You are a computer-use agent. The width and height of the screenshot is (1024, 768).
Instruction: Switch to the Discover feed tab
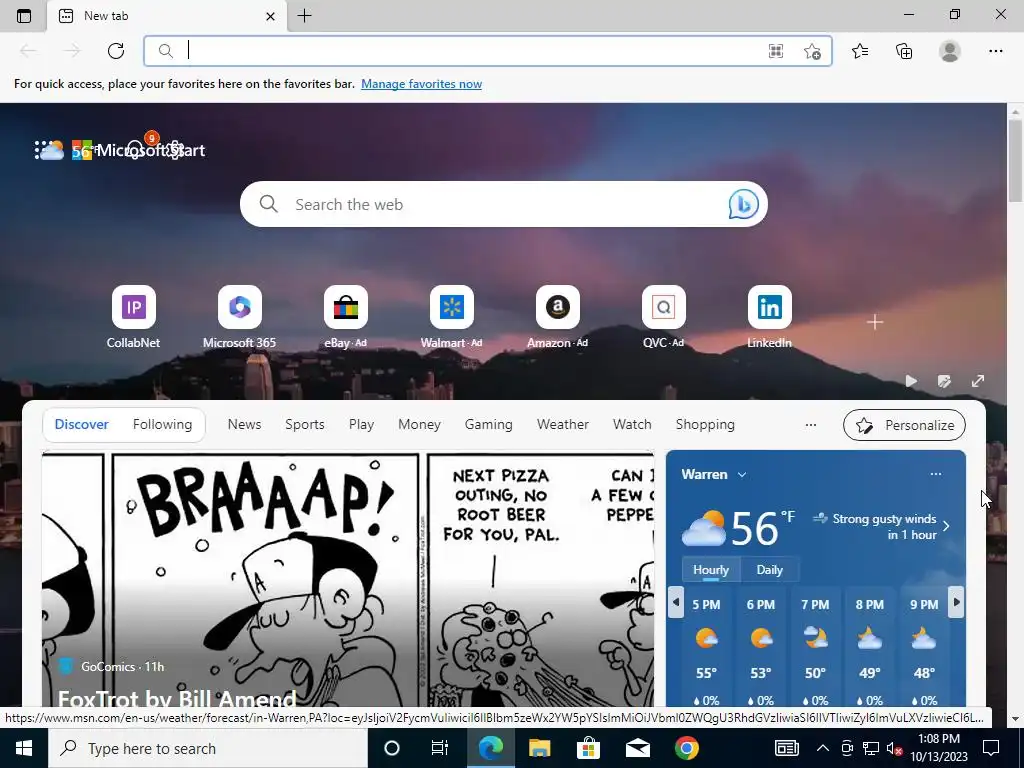[82, 424]
